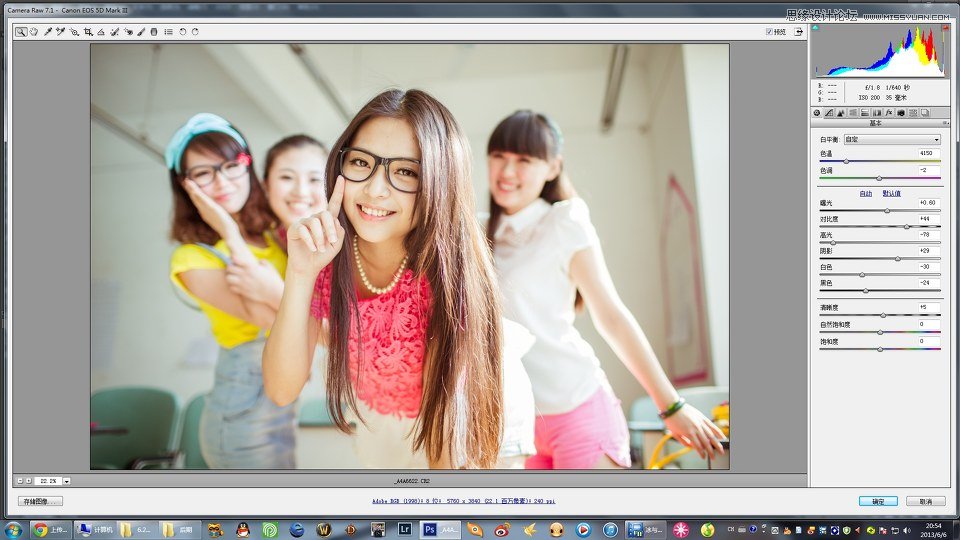The image size is (960, 540).
Task: Switch to the Split Toning panel tab
Action: (864, 113)
